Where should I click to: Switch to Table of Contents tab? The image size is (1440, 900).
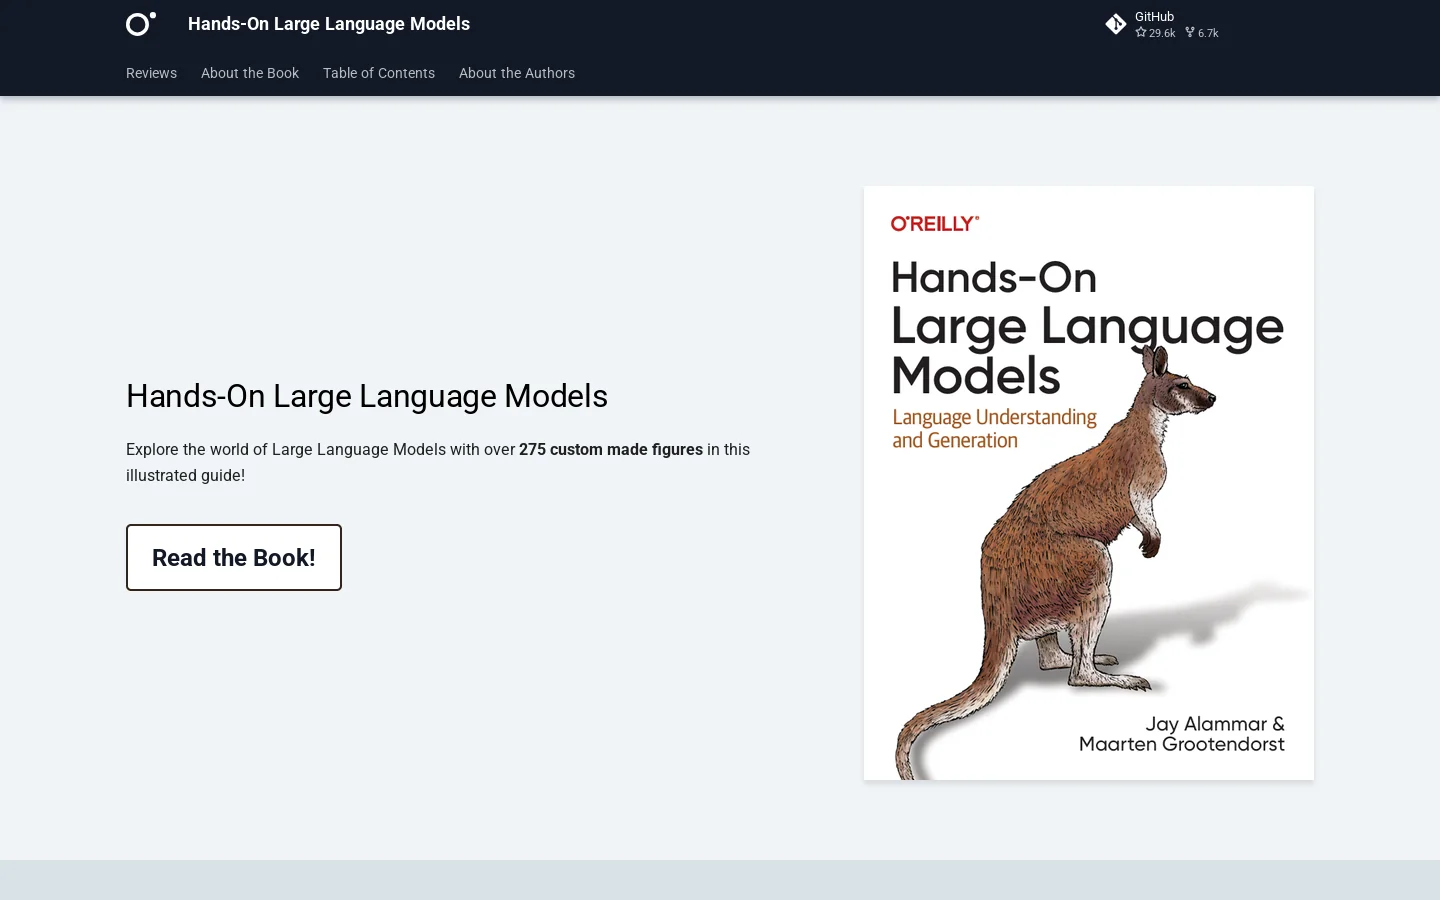(379, 73)
